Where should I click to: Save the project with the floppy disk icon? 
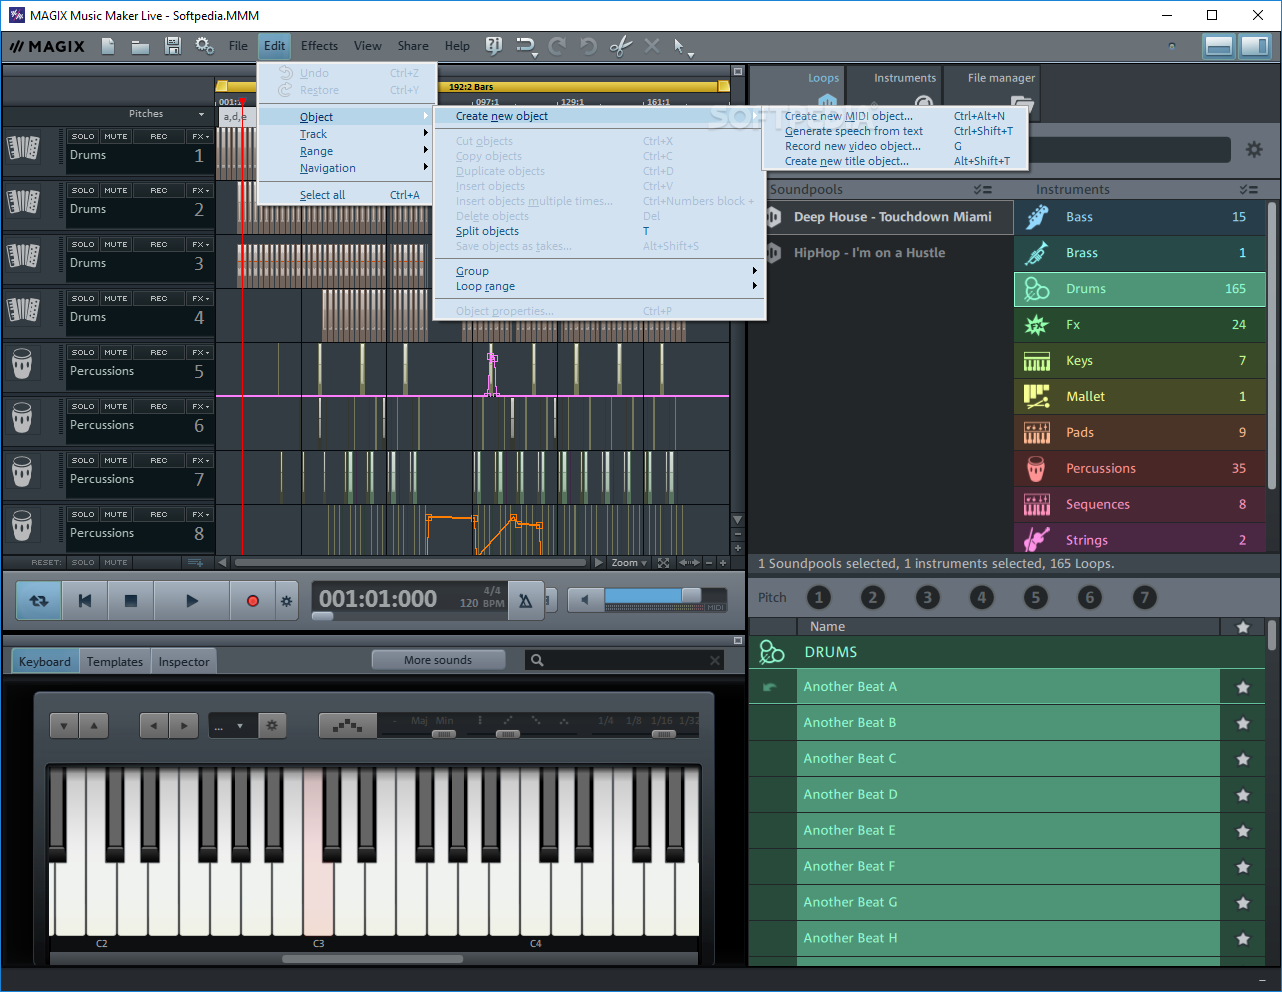point(173,46)
